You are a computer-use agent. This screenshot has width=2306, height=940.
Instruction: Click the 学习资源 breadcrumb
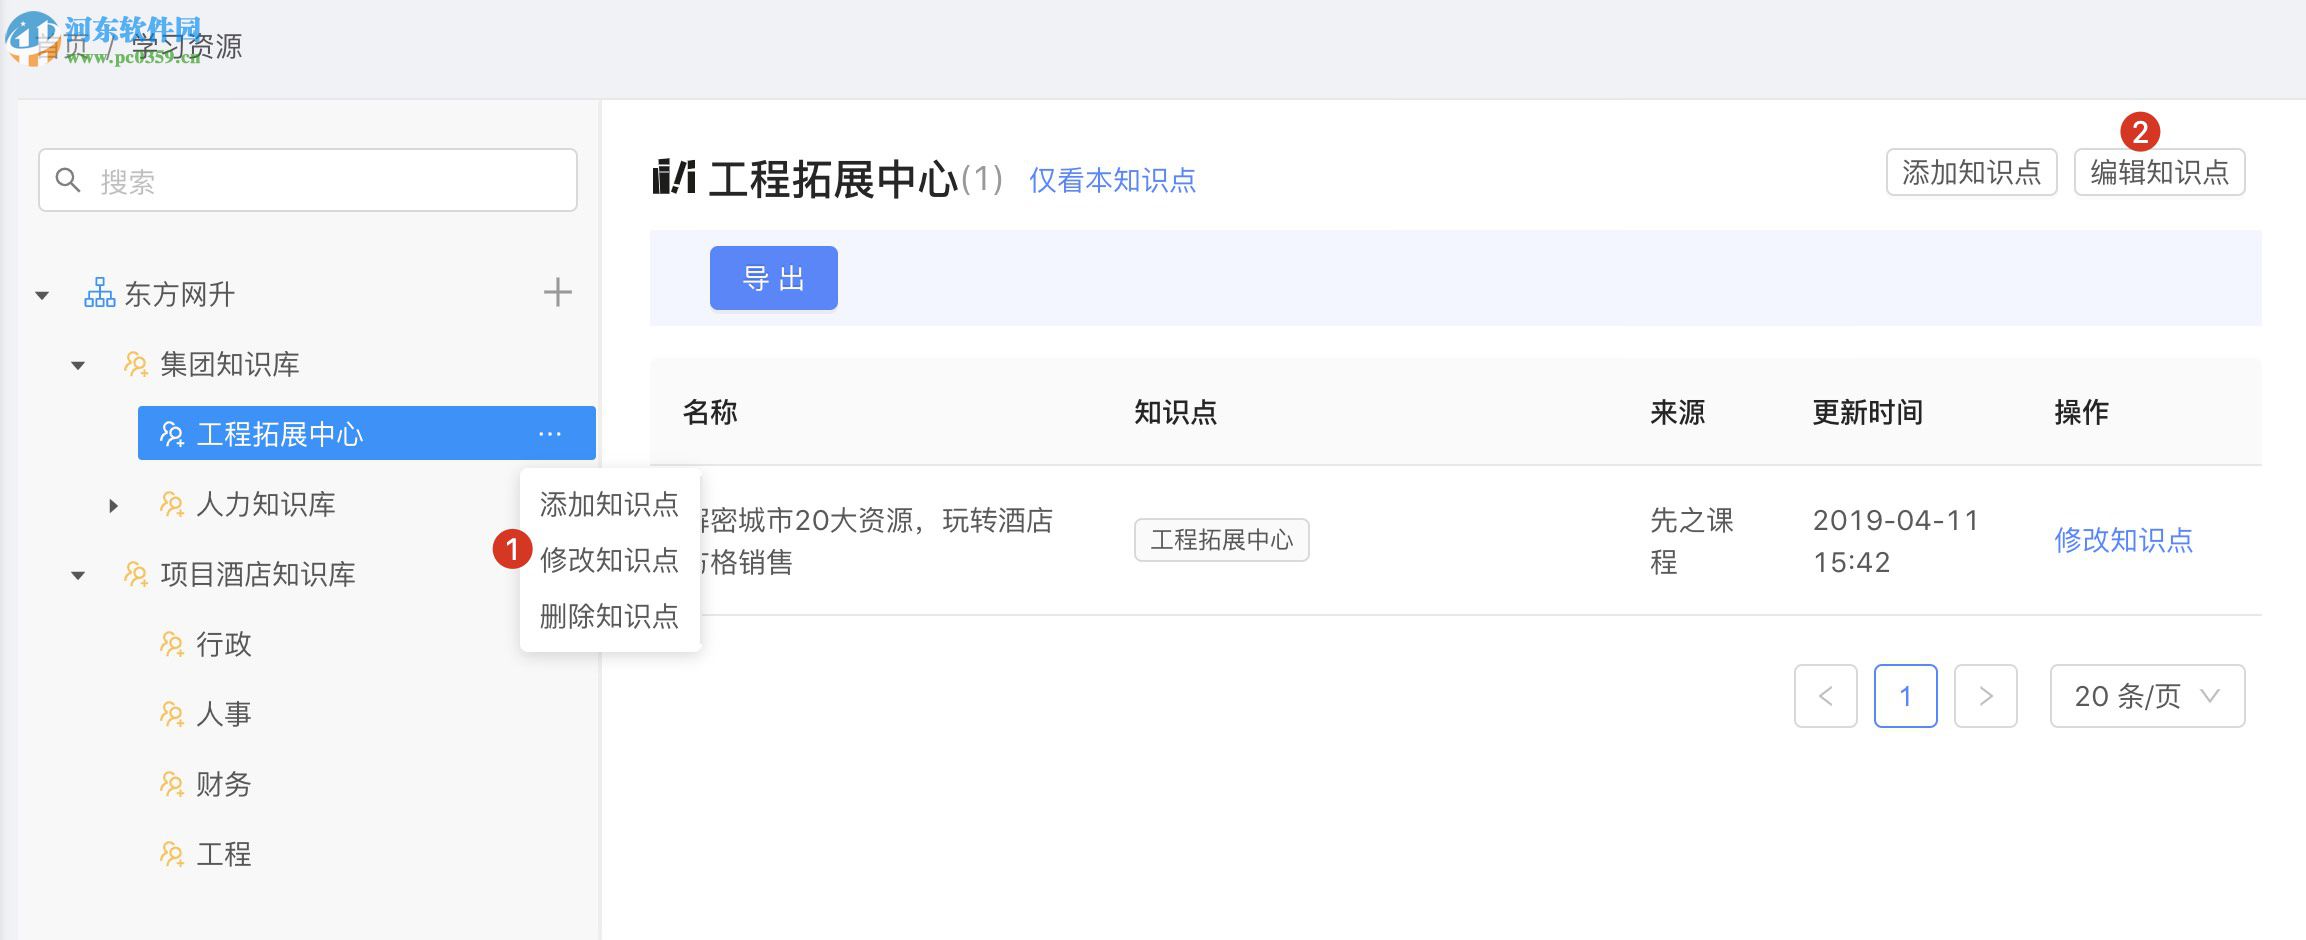point(187,46)
